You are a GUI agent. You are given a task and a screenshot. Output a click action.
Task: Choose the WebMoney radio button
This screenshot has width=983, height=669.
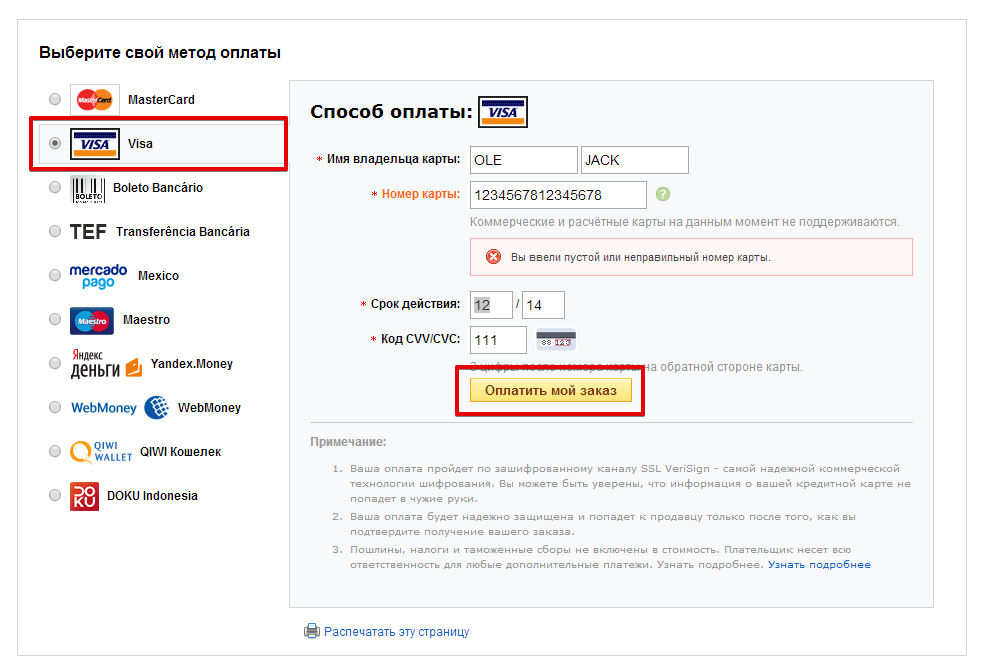tap(55, 407)
